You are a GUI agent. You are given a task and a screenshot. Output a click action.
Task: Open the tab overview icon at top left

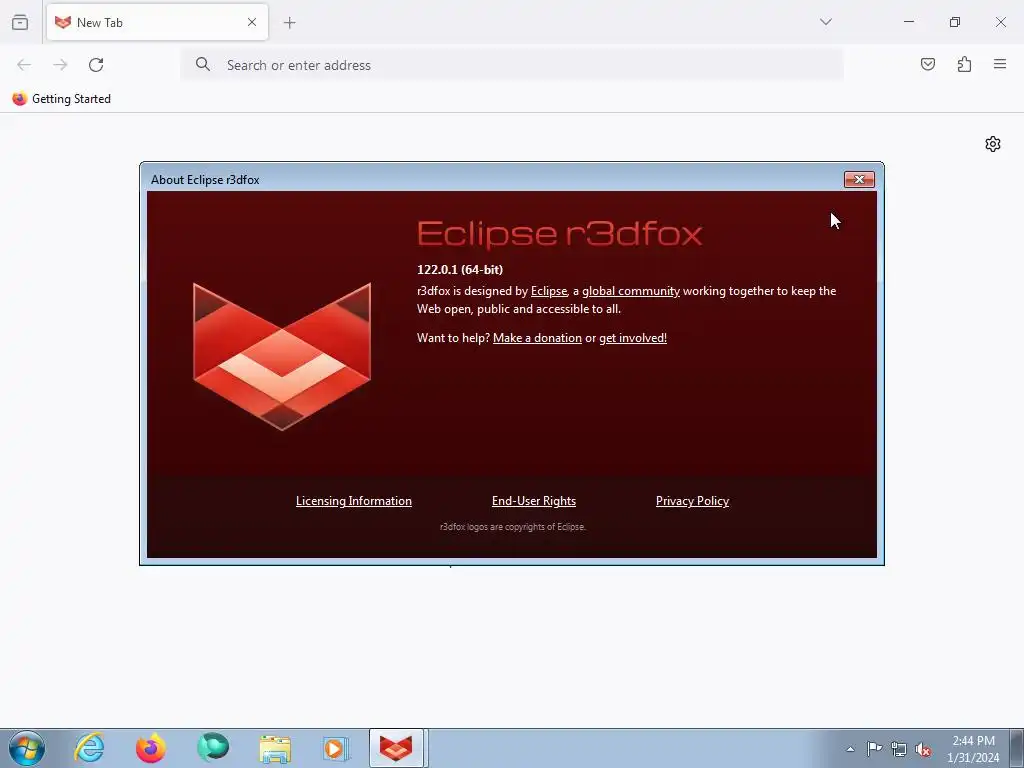click(20, 22)
